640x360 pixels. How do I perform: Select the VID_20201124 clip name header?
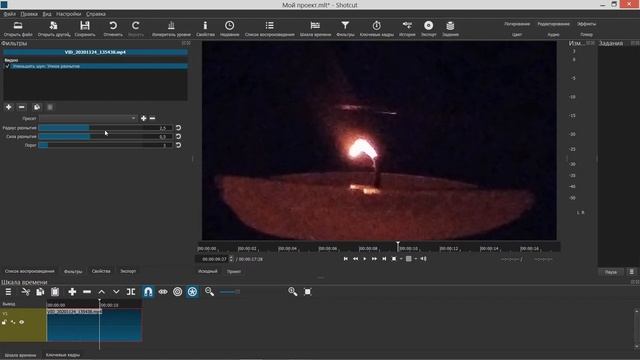(95, 52)
